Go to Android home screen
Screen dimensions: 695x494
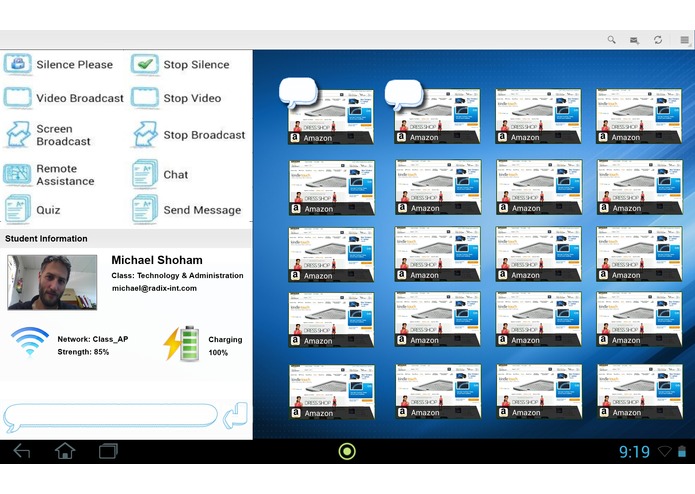point(65,451)
